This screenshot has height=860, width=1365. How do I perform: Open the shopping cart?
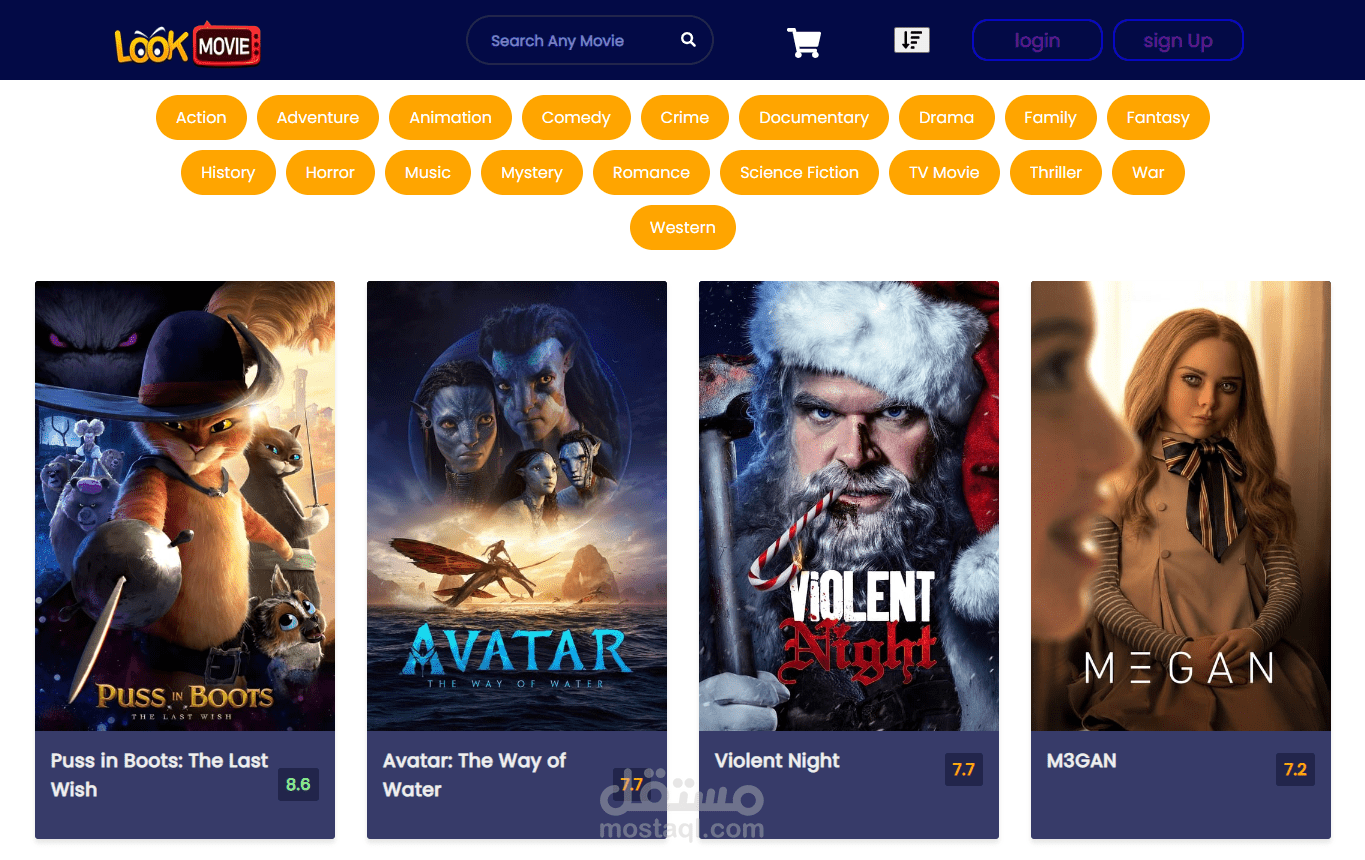pos(802,42)
